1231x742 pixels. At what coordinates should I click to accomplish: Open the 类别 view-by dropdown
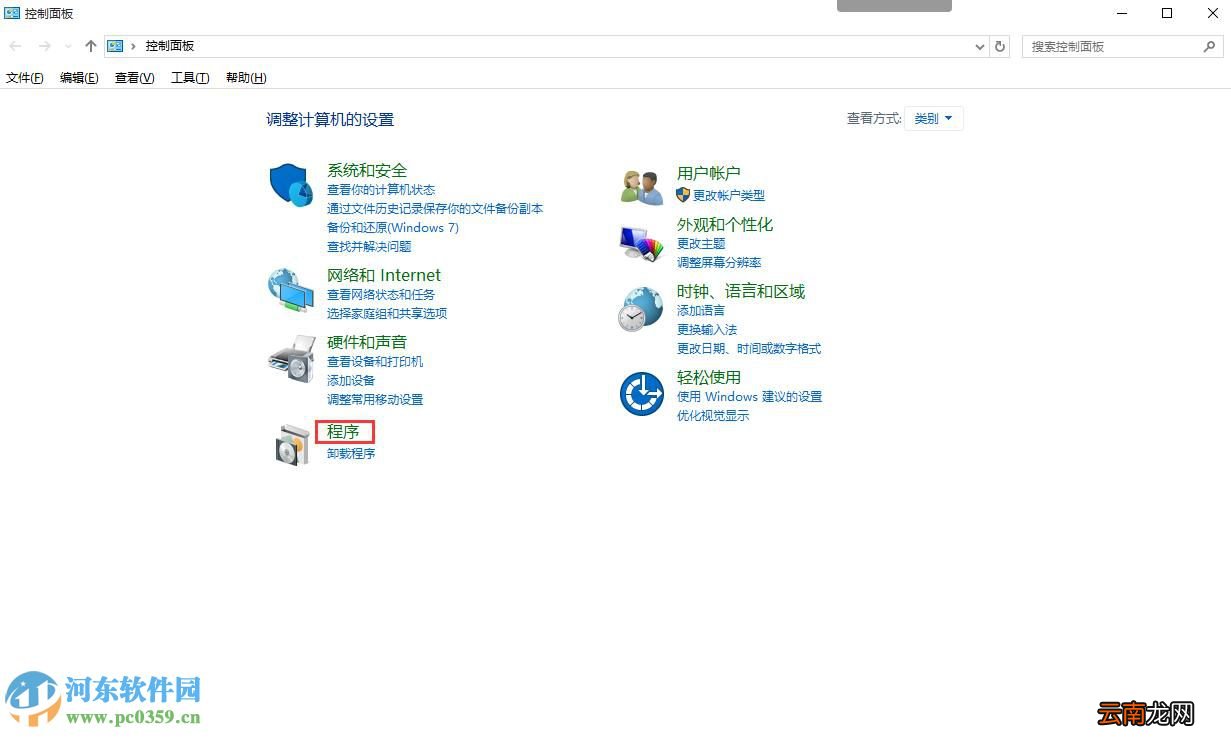pyautogui.click(x=934, y=118)
